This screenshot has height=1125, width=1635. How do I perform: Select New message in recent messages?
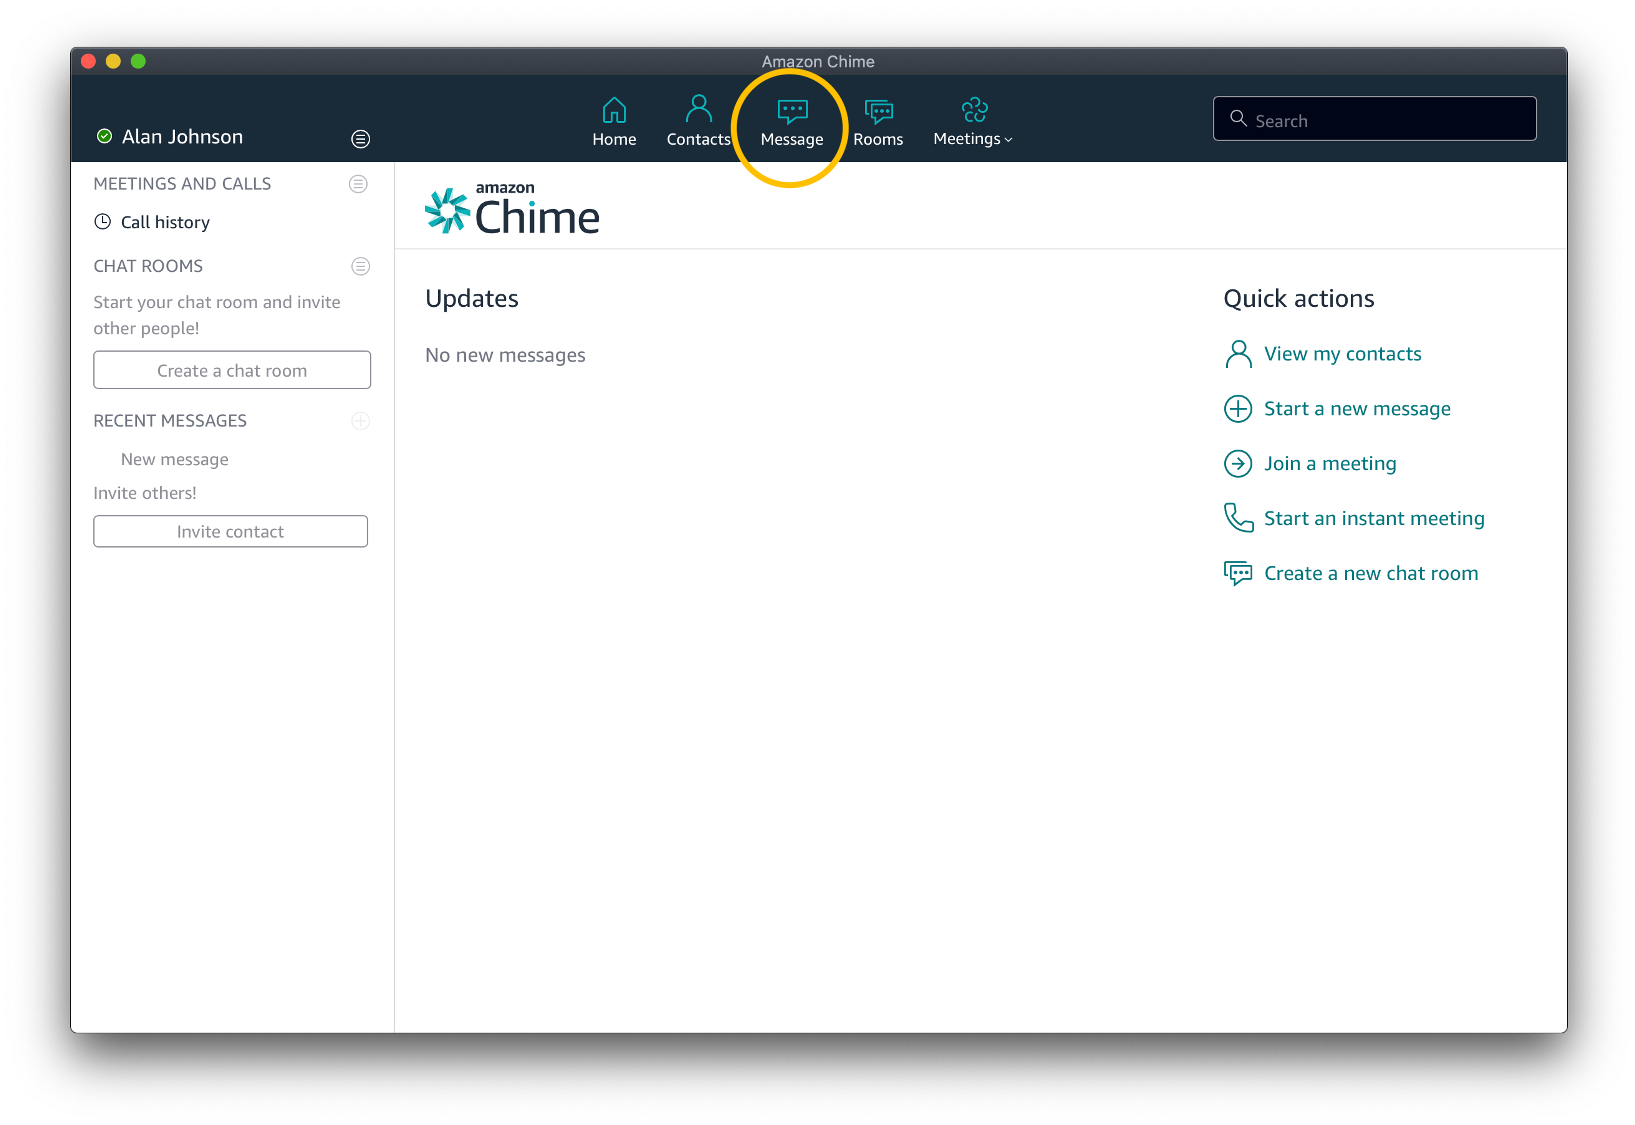[175, 459]
